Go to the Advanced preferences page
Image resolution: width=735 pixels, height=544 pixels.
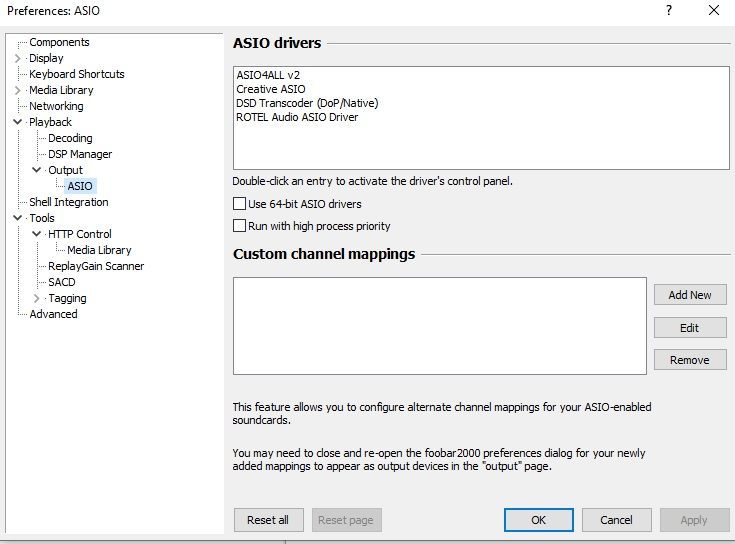point(53,314)
